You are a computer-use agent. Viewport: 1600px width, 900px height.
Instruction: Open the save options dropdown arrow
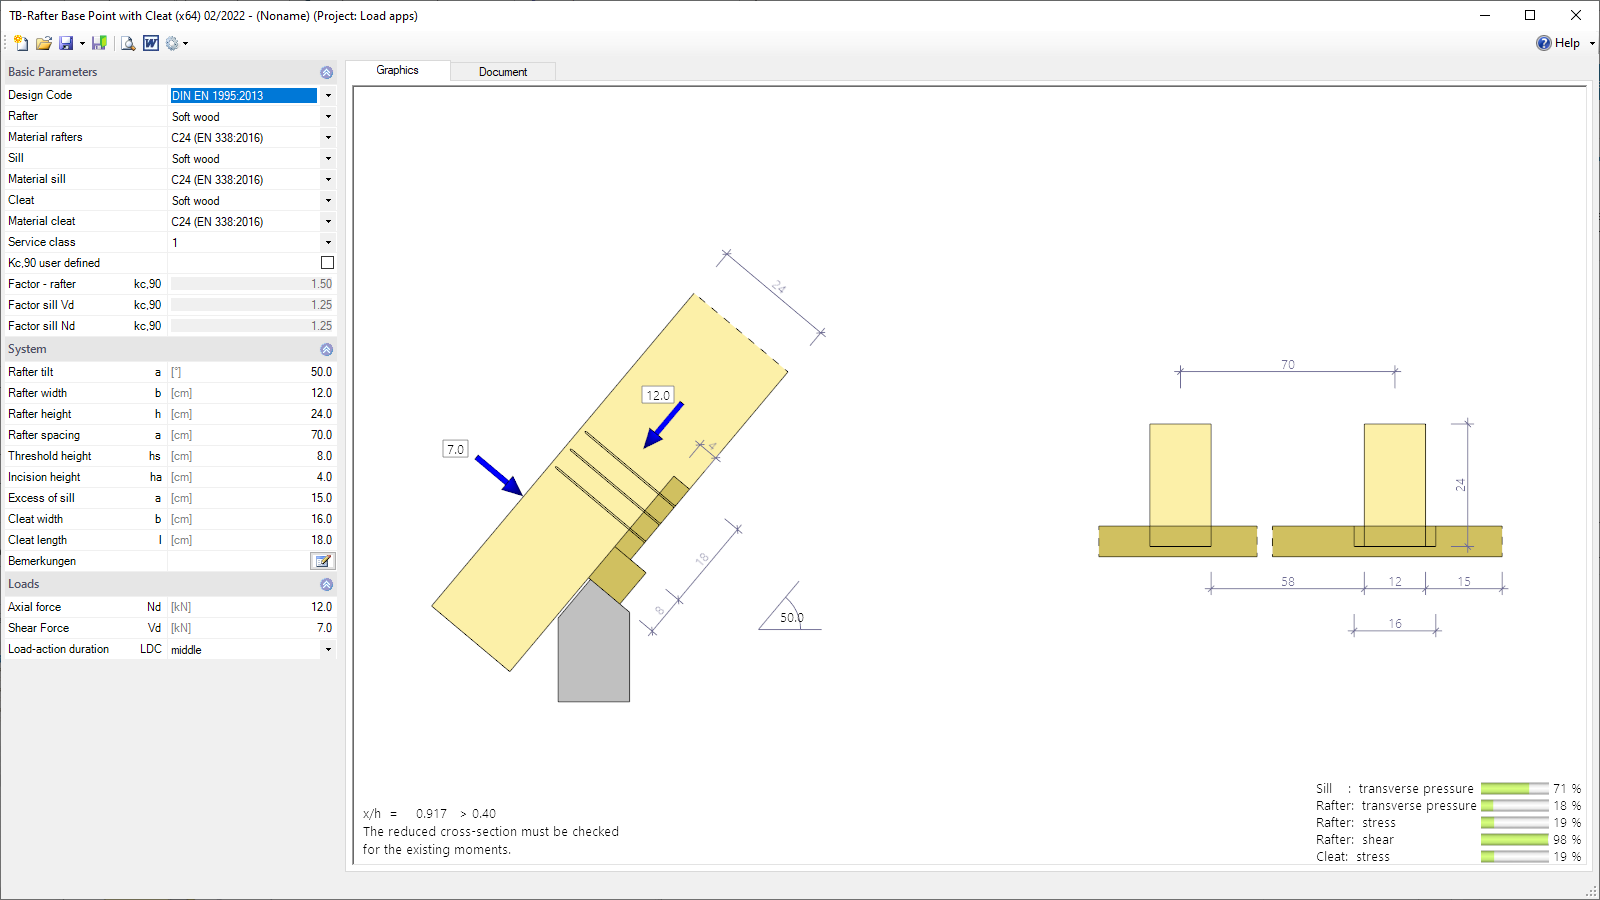(82, 43)
